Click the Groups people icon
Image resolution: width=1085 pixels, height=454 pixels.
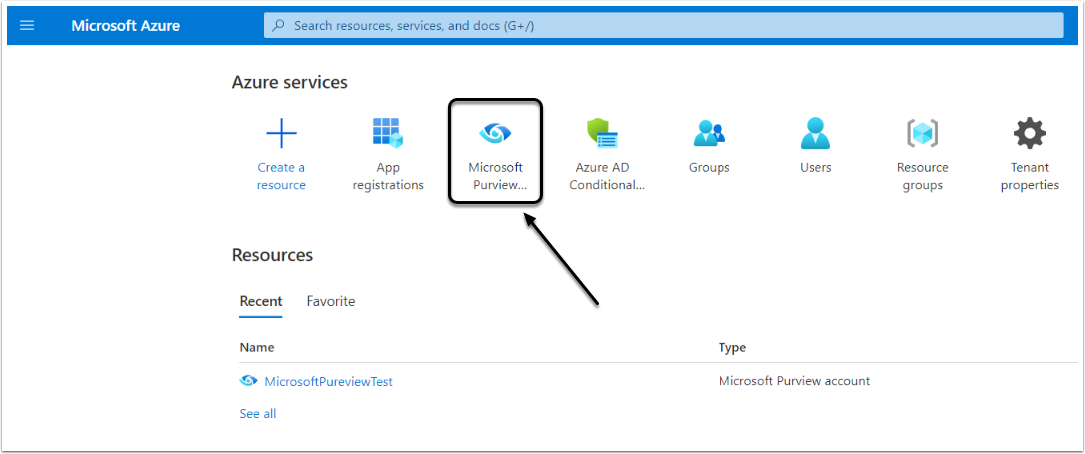click(709, 133)
